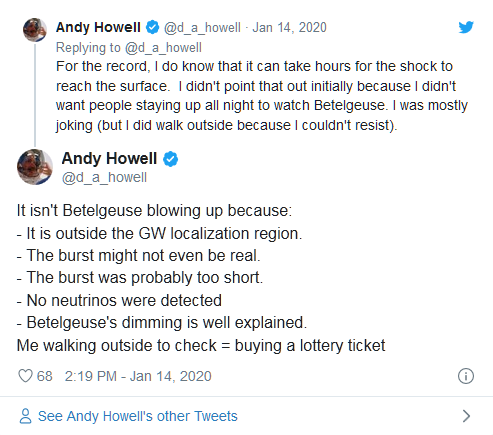Viewport: 493px width, 435px height.
Task: Click Andy Howell name in the reply tweet
Action: tap(98, 27)
